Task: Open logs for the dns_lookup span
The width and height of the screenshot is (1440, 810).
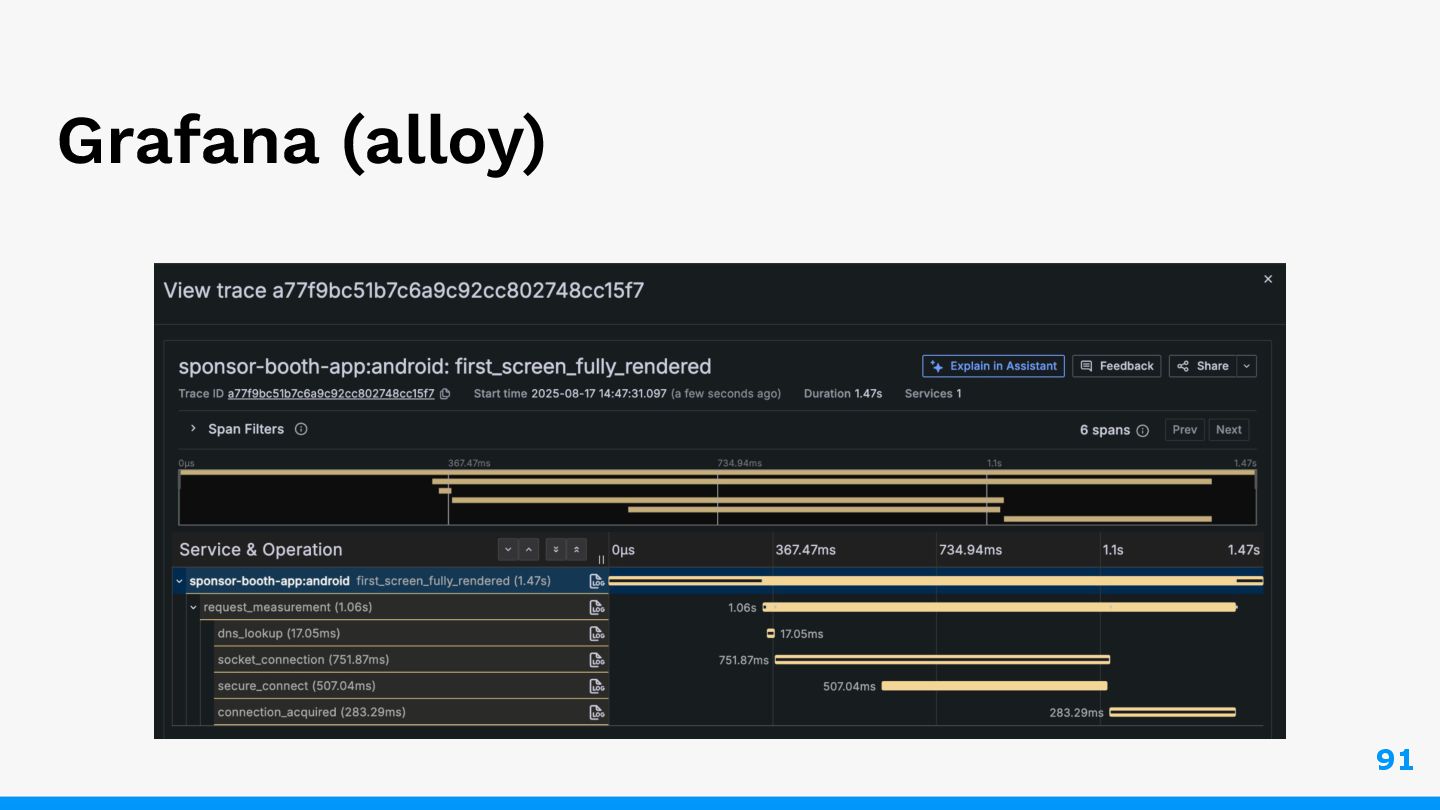Action: click(x=597, y=633)
